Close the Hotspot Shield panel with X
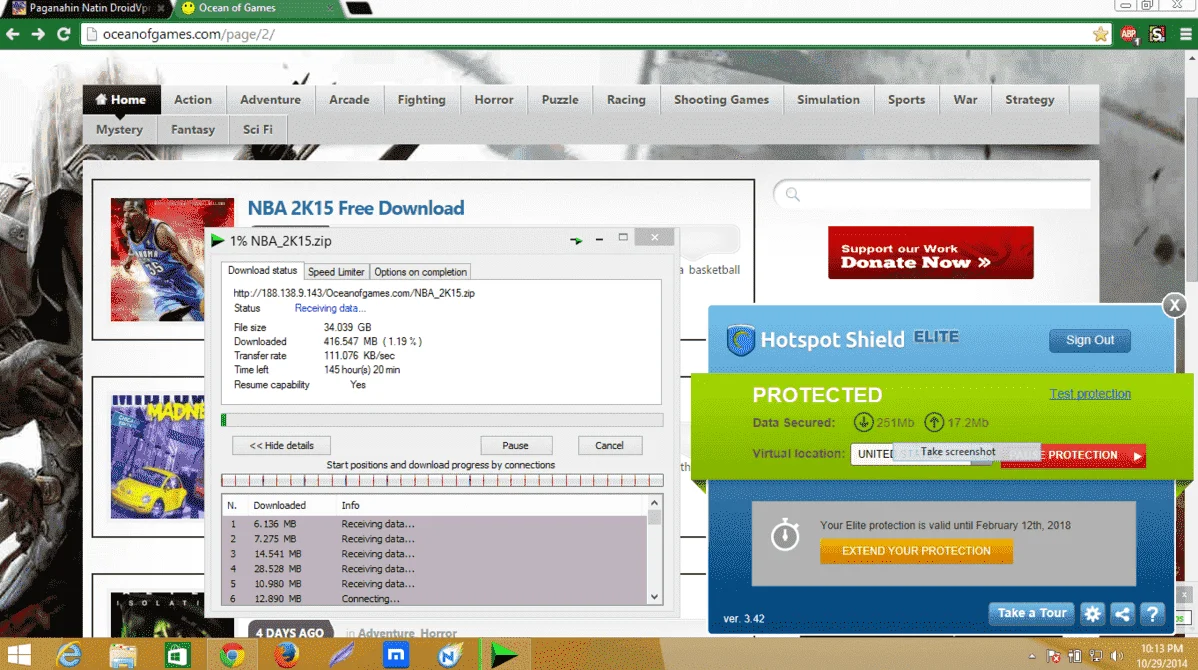The image size is (1198, 670). click(1174, 306)
